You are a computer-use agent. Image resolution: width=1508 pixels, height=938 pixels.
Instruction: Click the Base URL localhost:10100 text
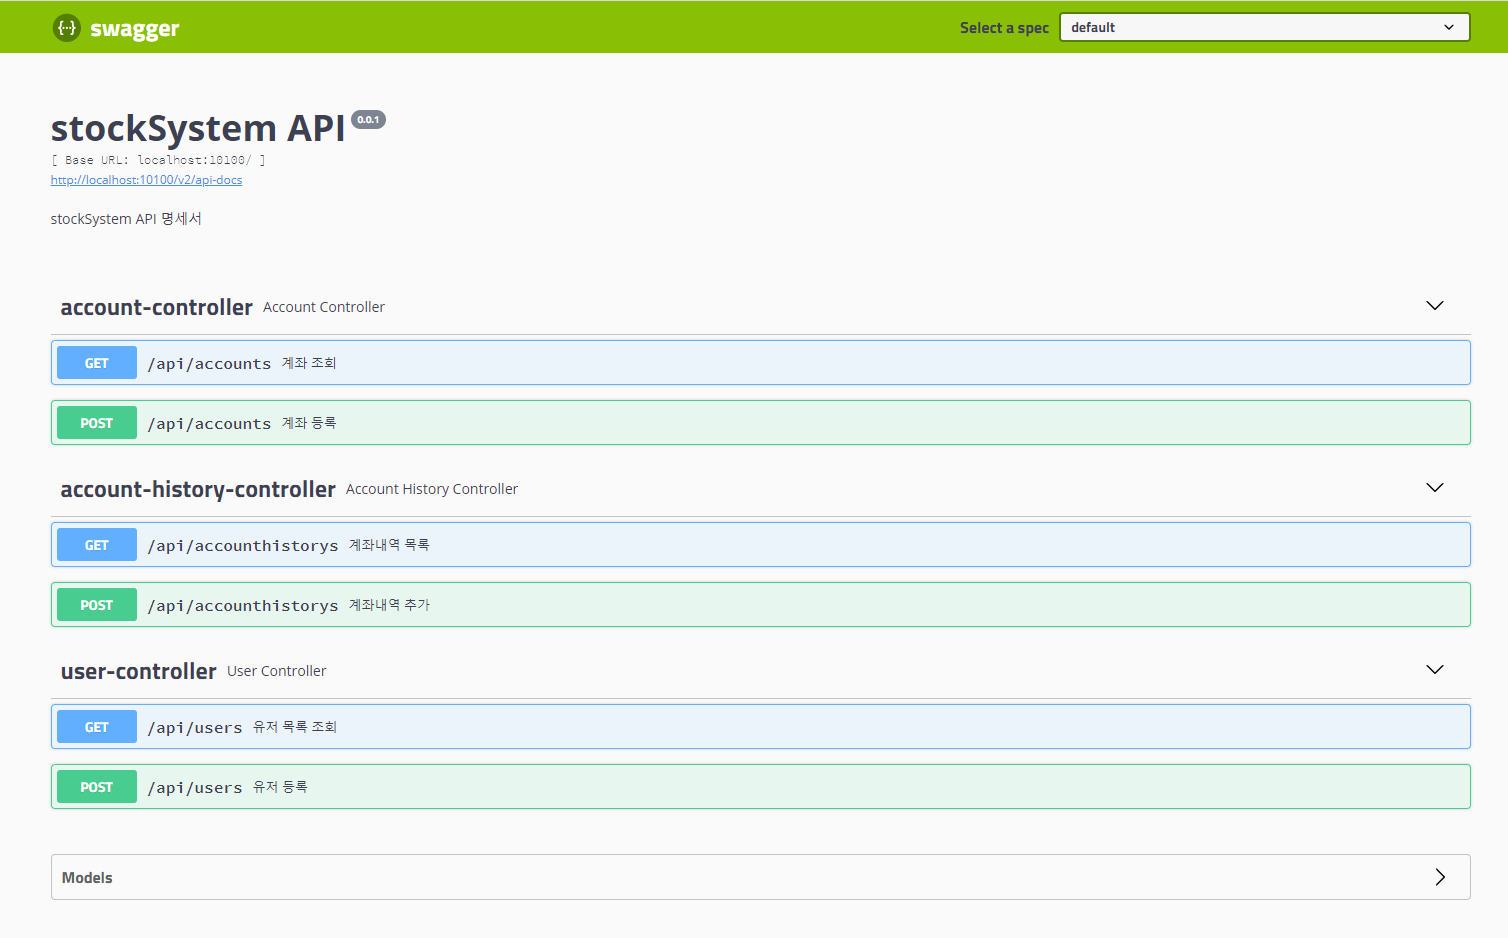[x=158, y=160]
